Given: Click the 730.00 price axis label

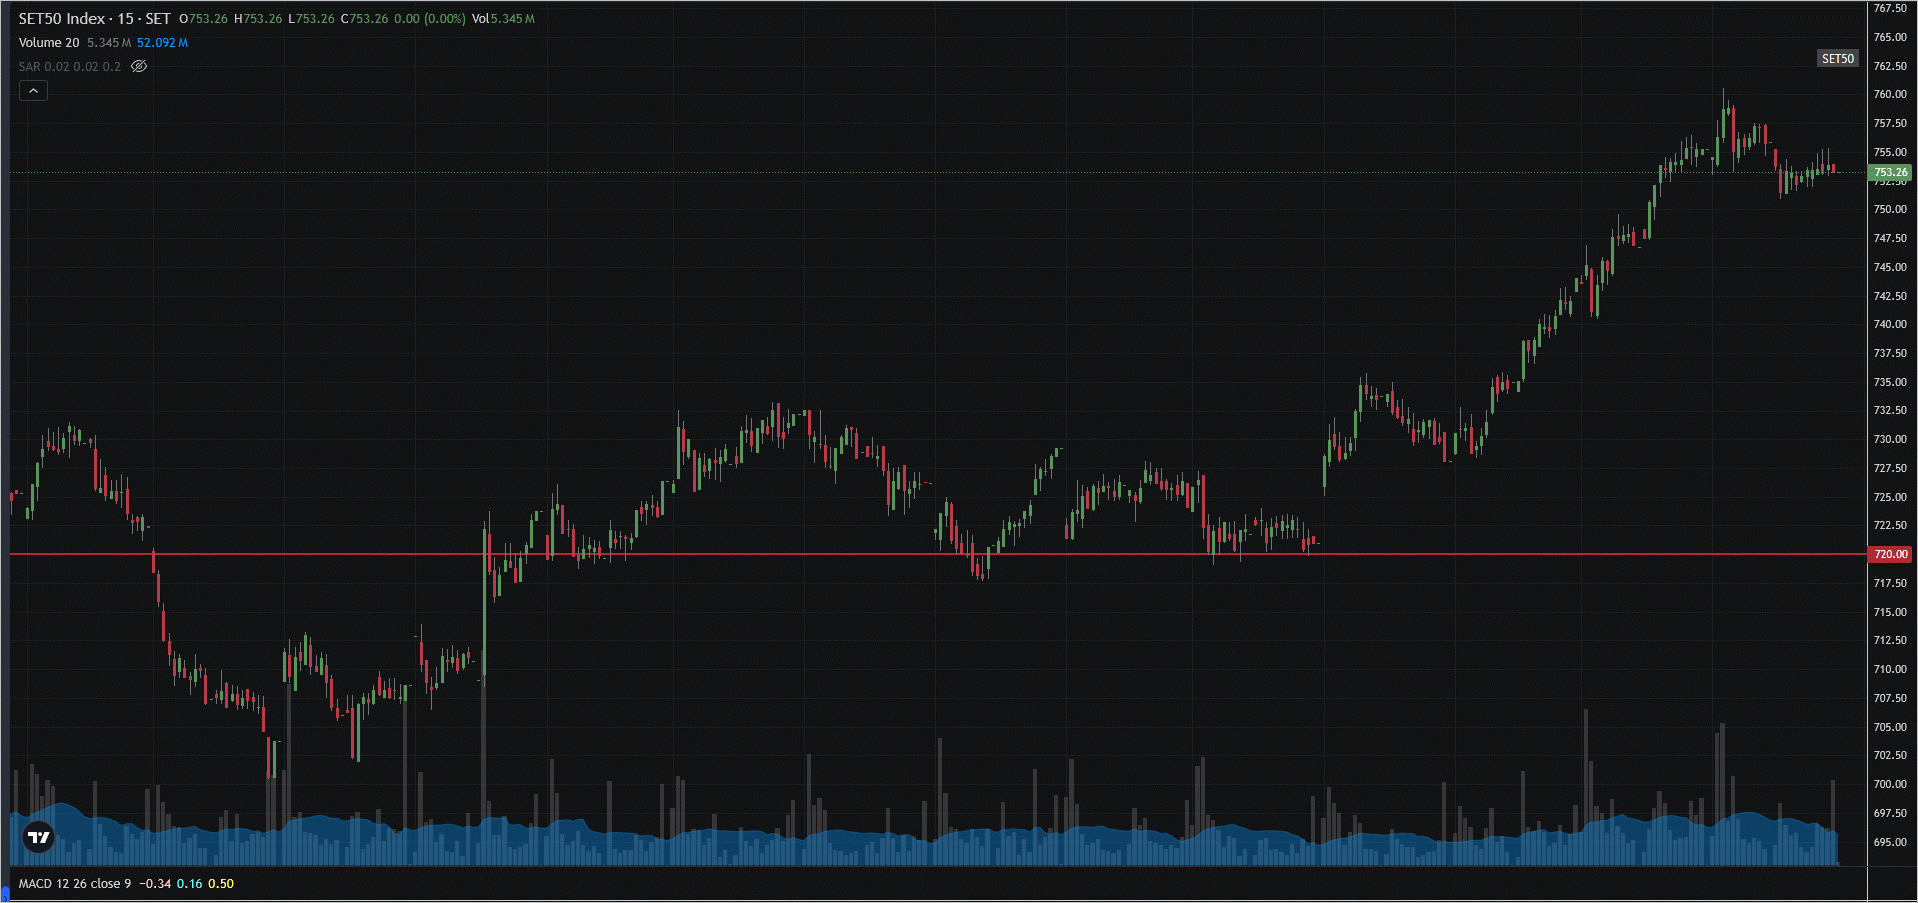Looking at the screenshot, I should (x=1890, y=440).
